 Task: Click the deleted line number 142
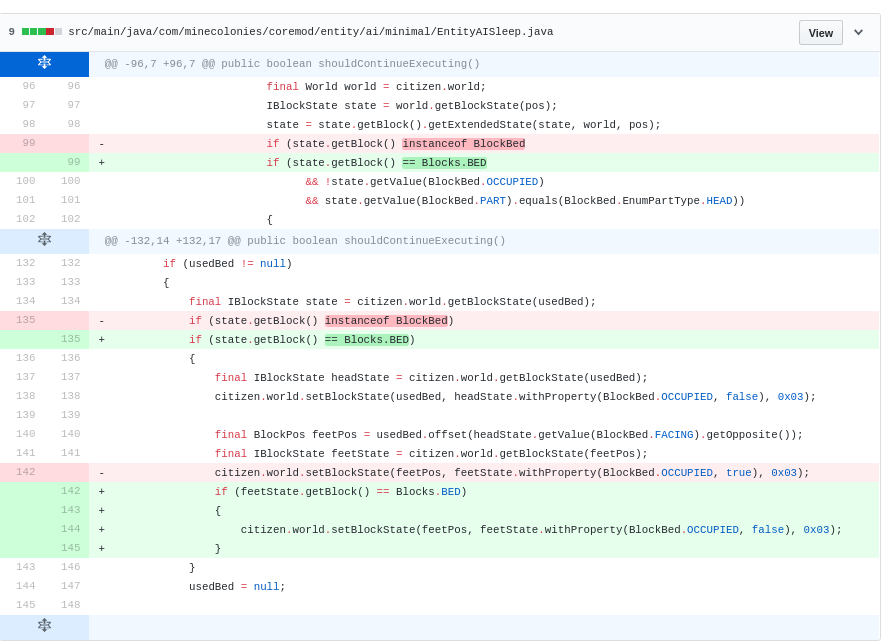25,472
